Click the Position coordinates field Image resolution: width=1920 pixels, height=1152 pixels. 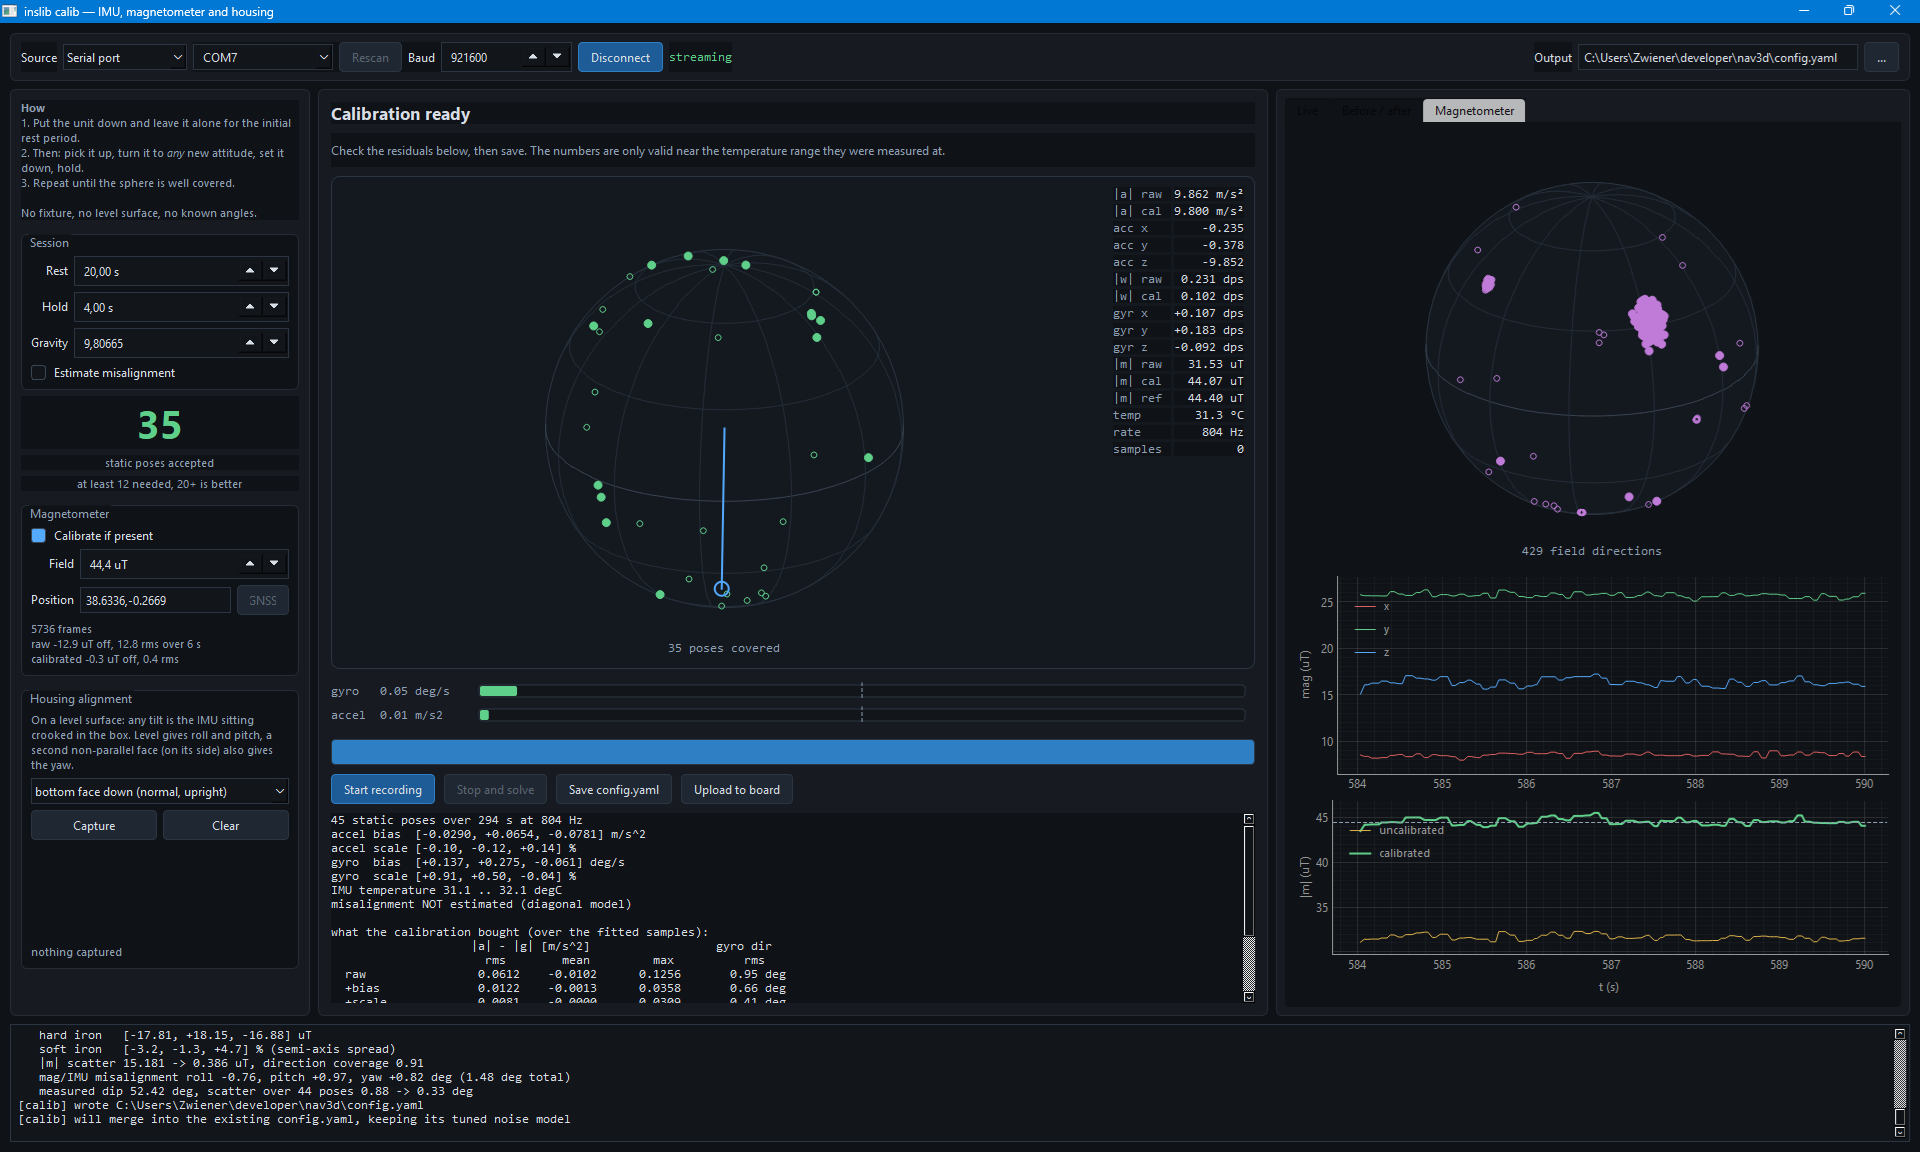point(155,601)
